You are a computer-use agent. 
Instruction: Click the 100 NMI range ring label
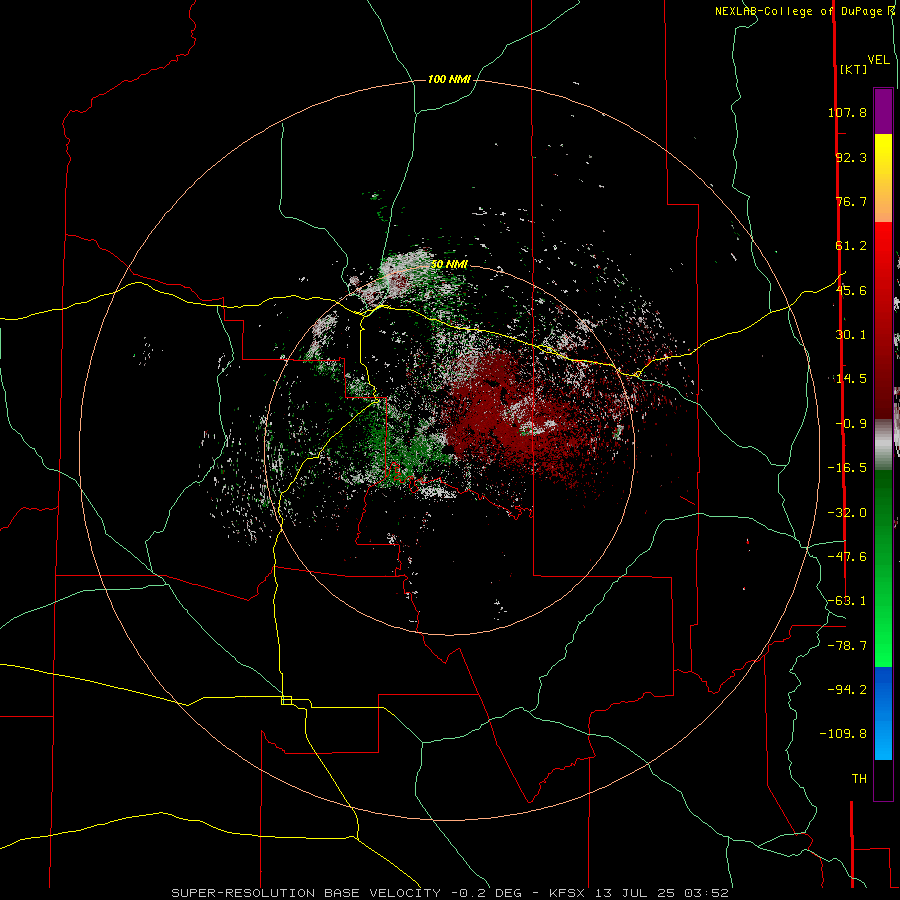pyautogui.click(x=449, y=79)
